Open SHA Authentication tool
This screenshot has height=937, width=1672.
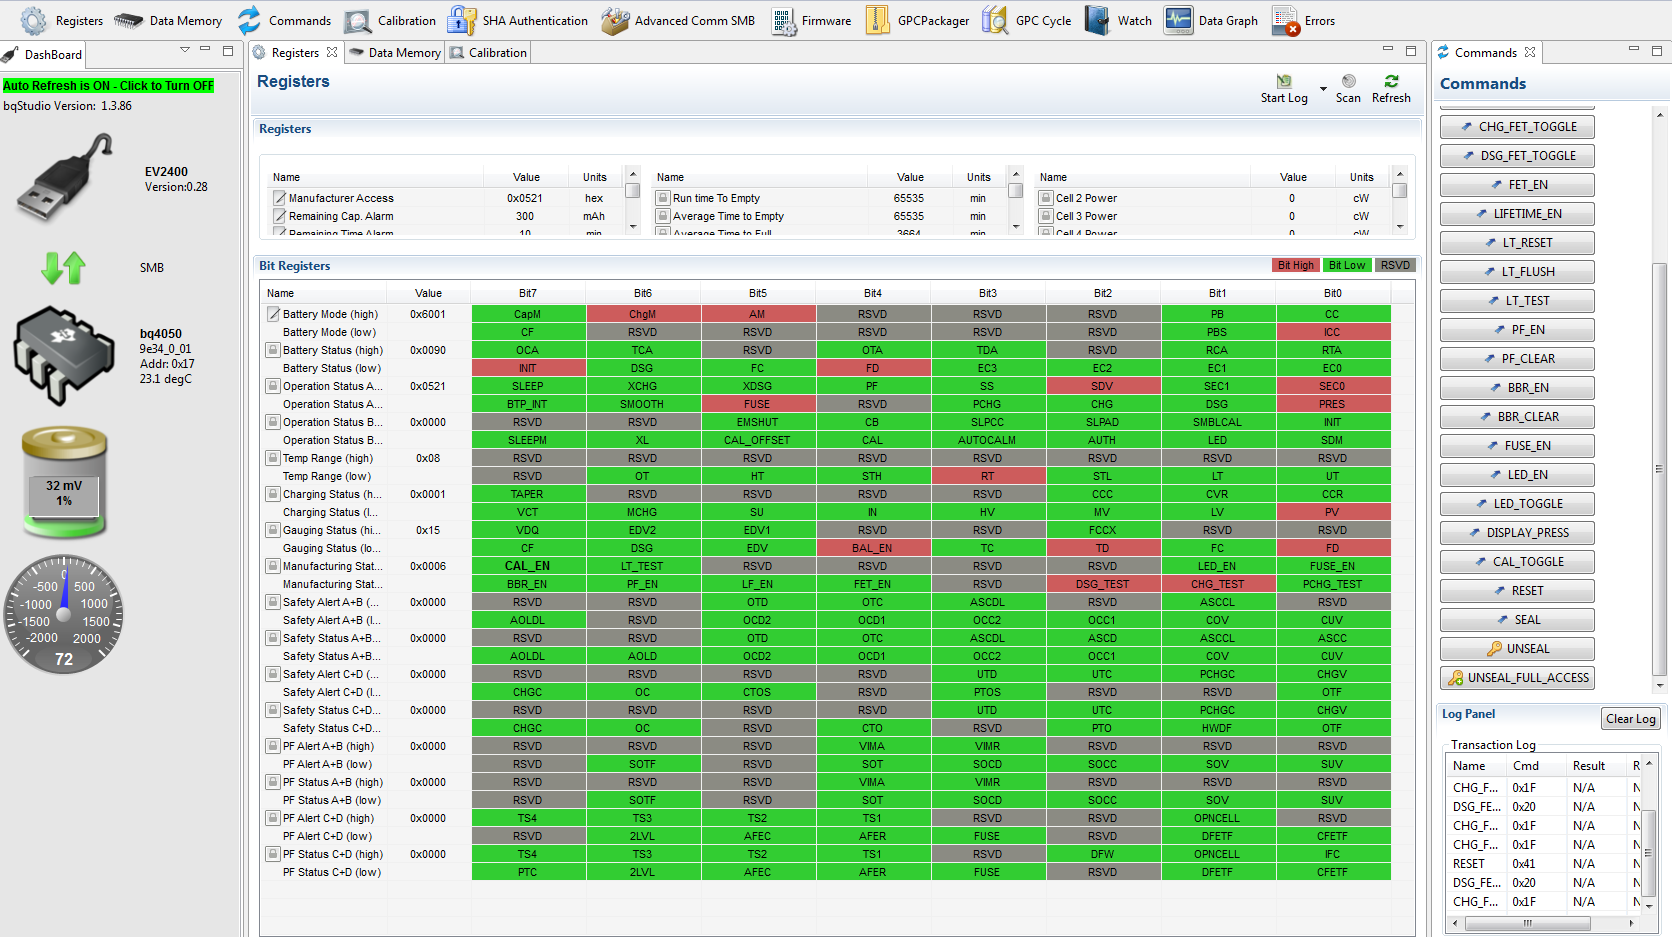(x=518, y=20)
